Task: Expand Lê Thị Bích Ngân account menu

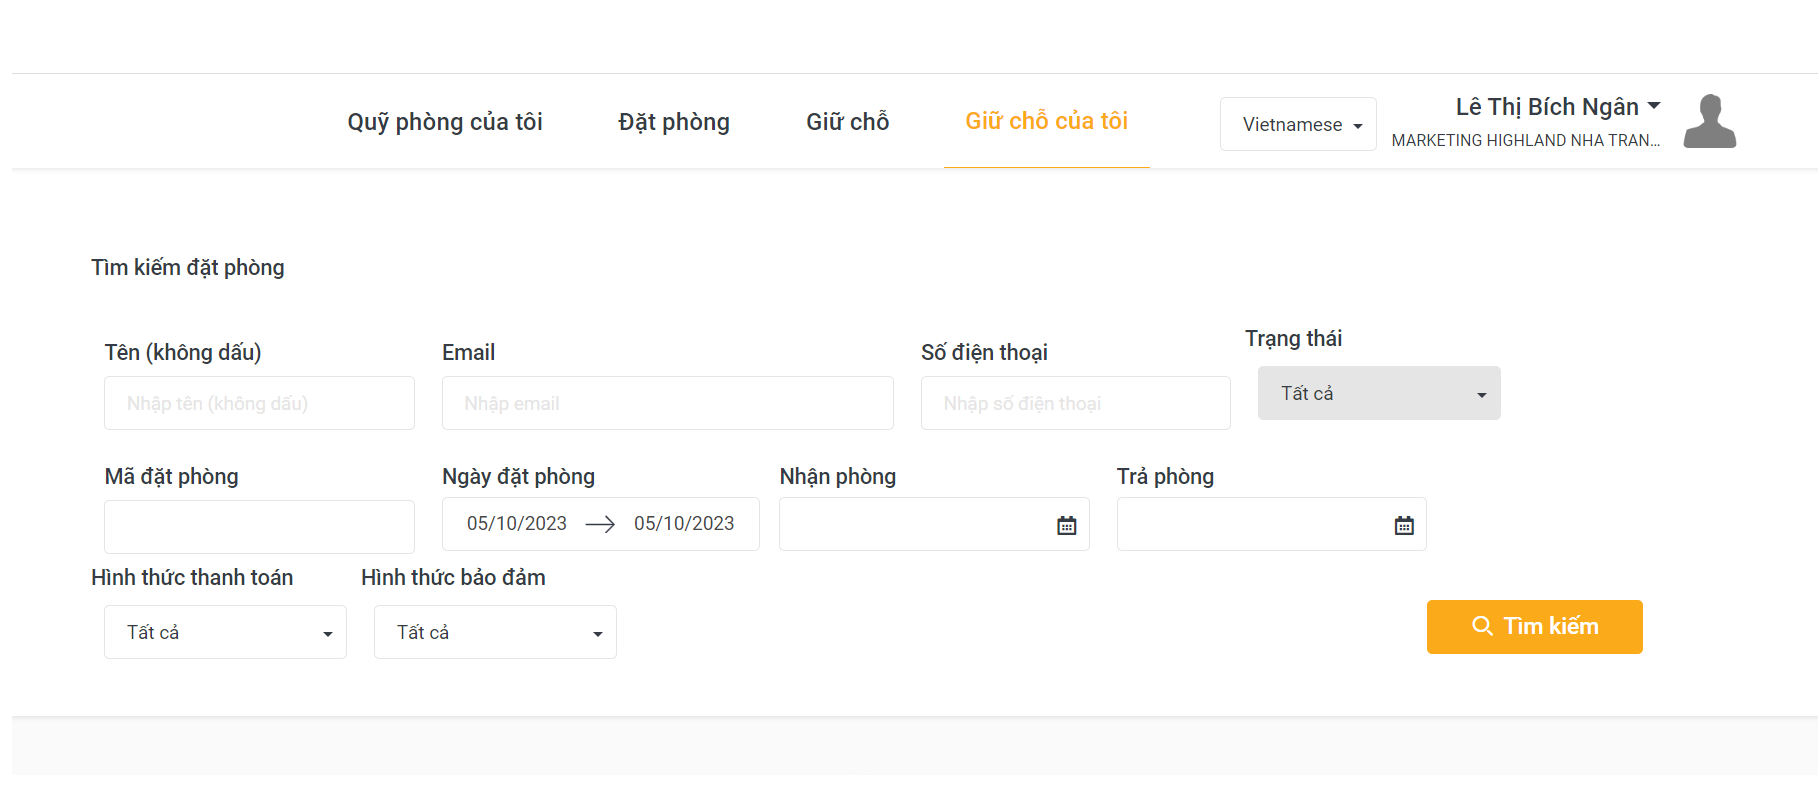Action: tap(1557, 107)
